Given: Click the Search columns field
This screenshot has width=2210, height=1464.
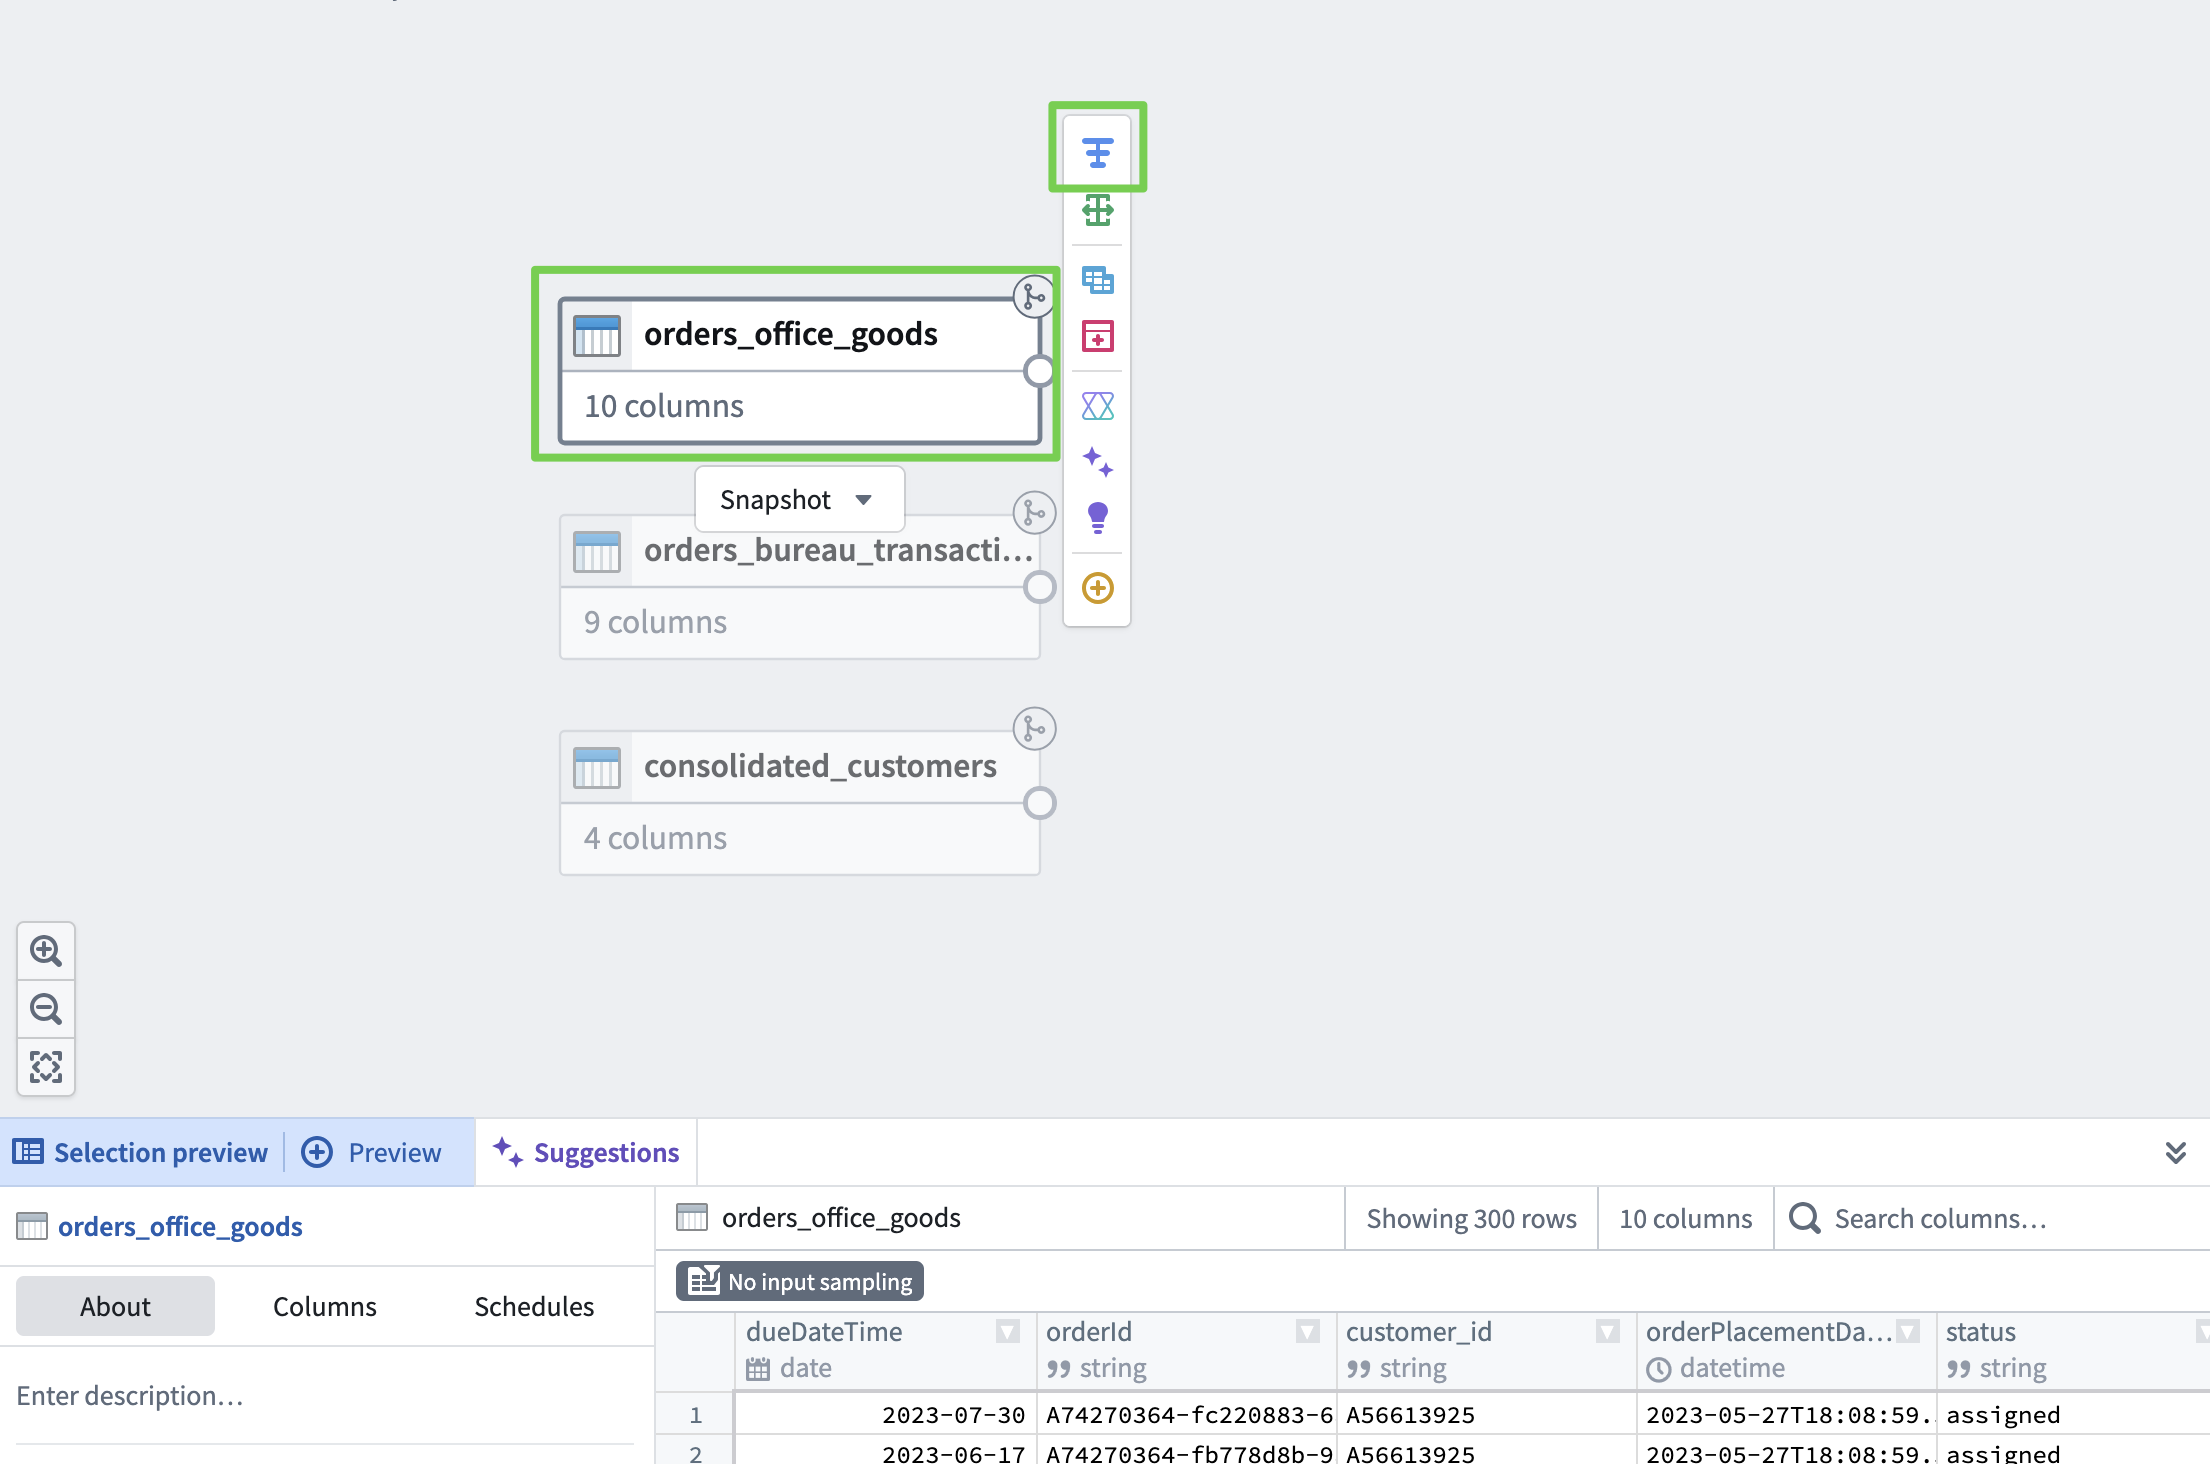Looking at the screenshot, I should point(1990,1218).
